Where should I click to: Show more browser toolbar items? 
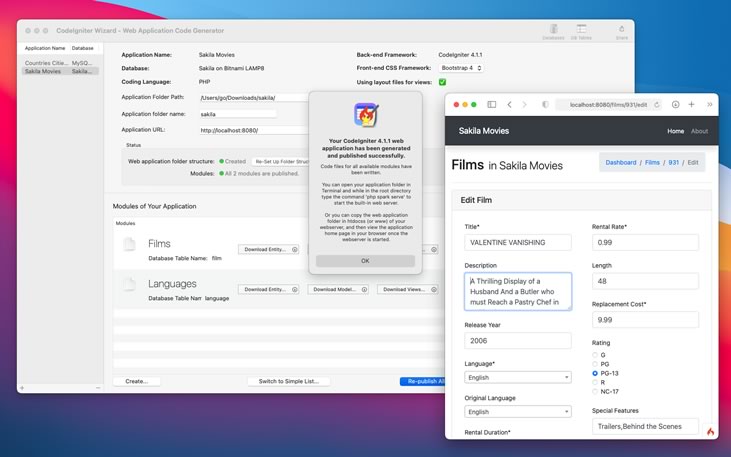(x=710, y=104)
